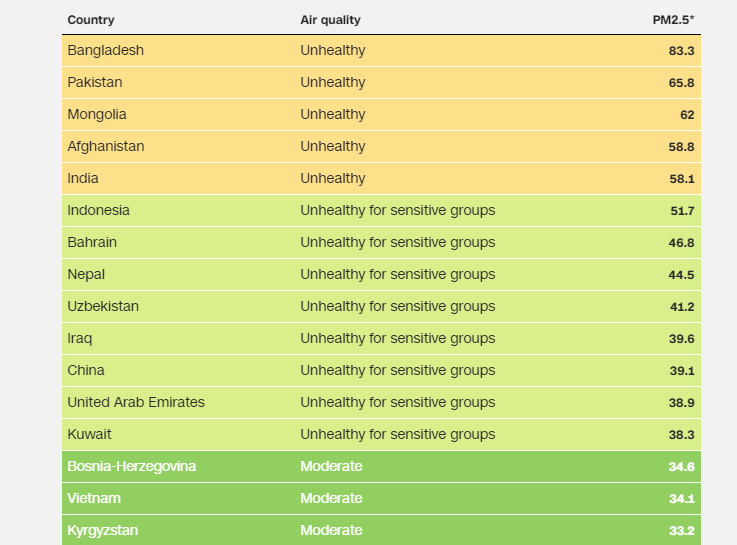Click the PM2.5* column header
The height and width of the screenshot is (545, 737).
click(673, 20)
